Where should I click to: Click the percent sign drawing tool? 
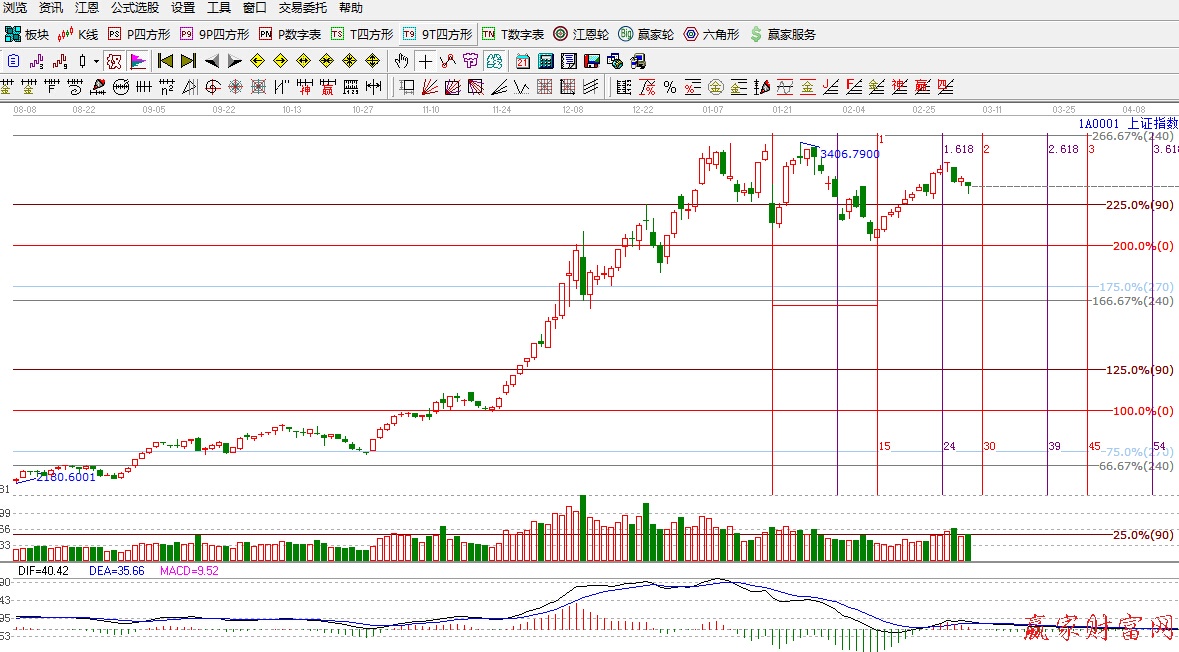[669, 87]
